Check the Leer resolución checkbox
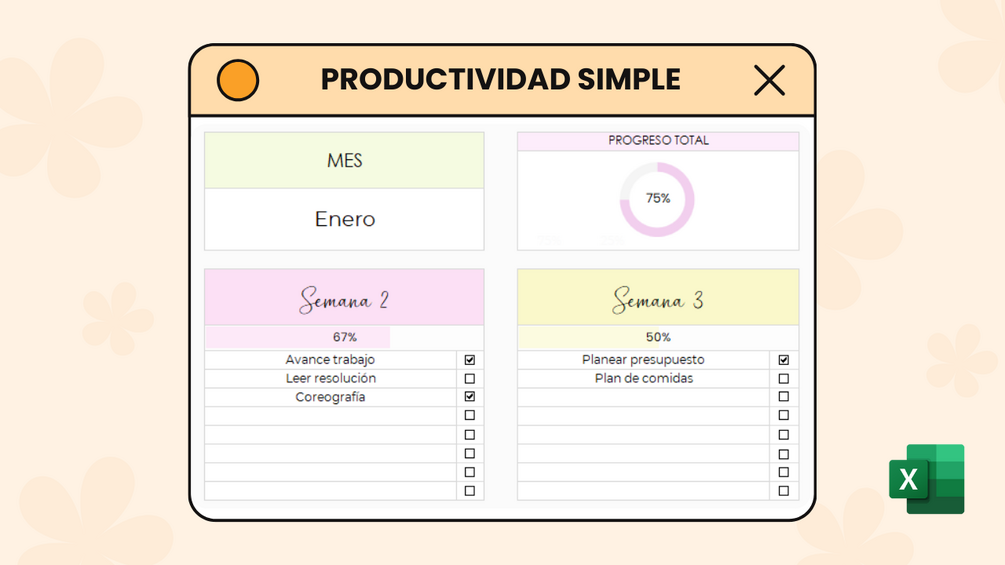Image resolution: width=1005 pixels, height=565 pixels. tap(470, 379)
